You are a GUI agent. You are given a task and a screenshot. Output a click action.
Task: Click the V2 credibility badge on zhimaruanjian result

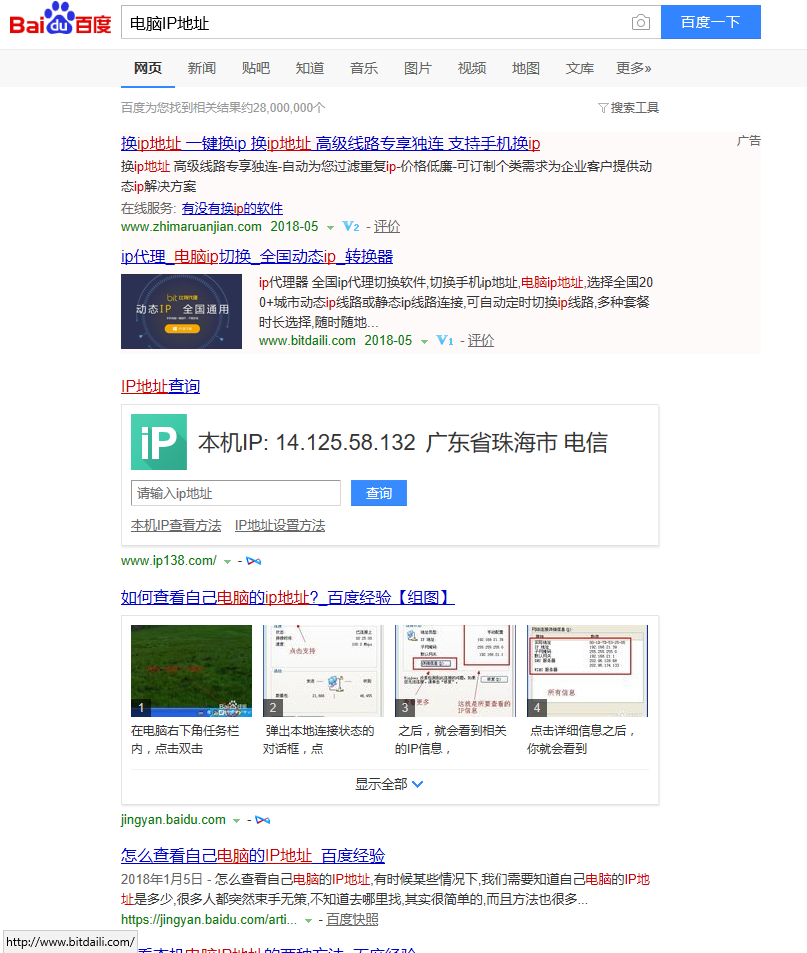tap(350, 227)
